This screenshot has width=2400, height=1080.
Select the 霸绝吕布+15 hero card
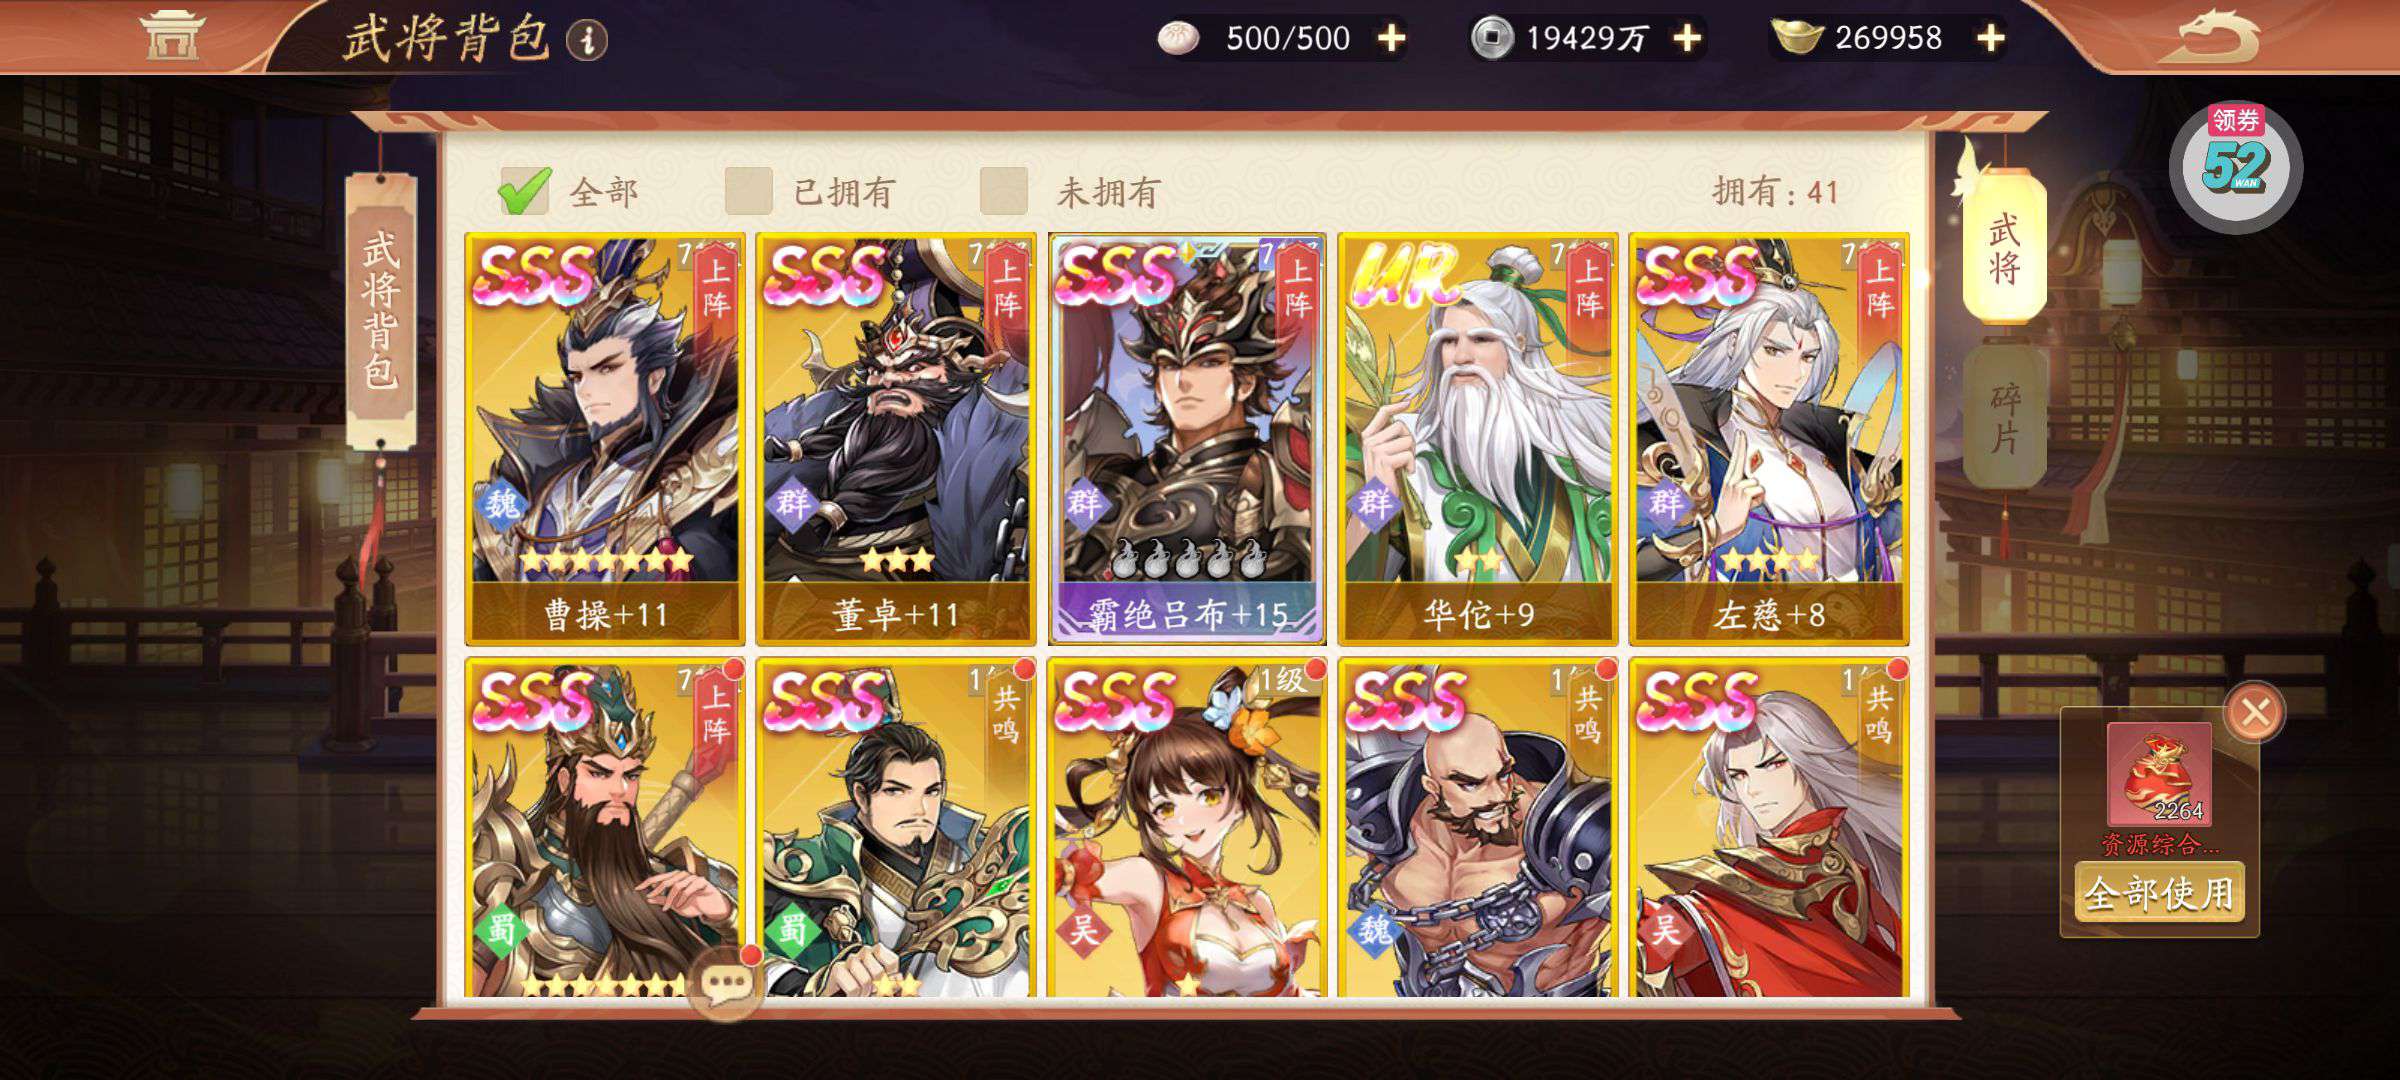point(1187,439)
